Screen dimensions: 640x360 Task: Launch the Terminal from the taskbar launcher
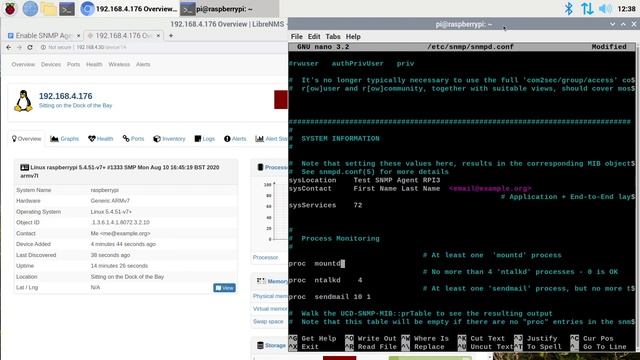click(x=67, y=8)
